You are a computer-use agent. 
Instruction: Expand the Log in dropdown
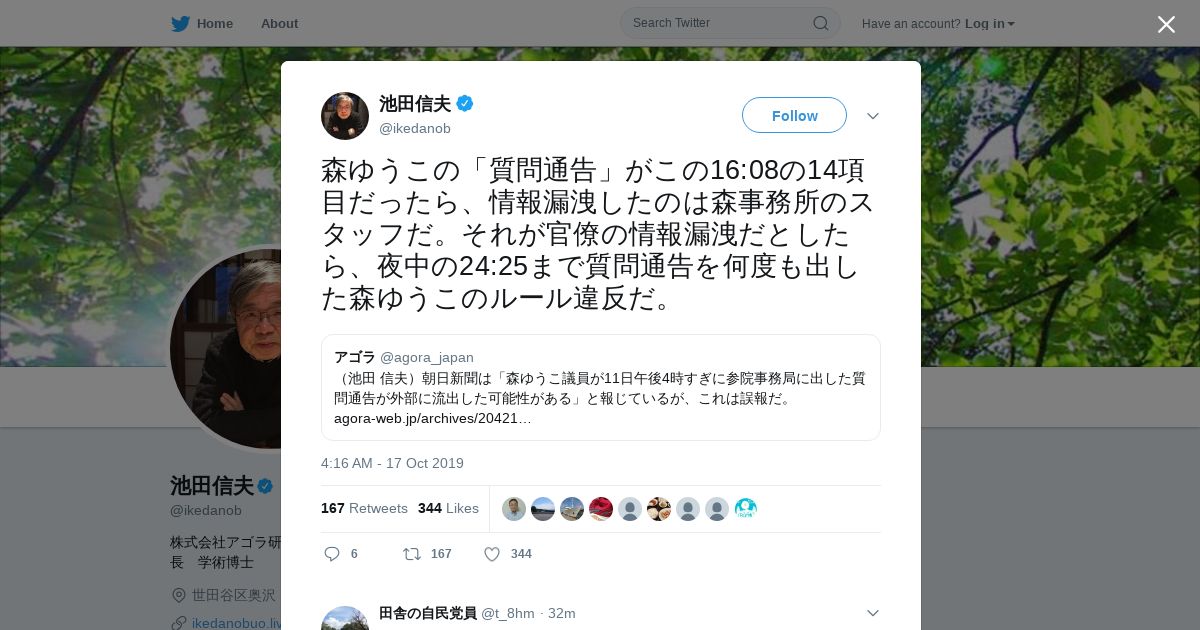(x=989, y=23)
